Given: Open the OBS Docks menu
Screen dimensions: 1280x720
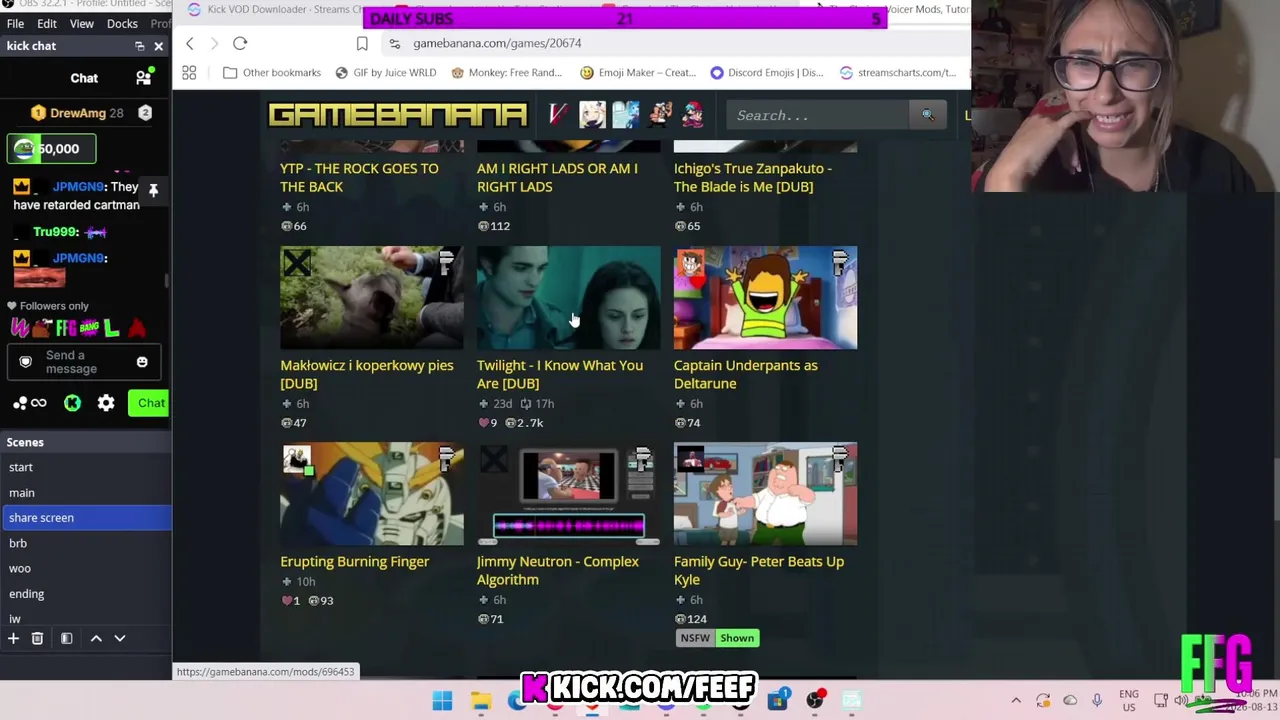Looking at the screenshot, I should click(x=122, y=23).
